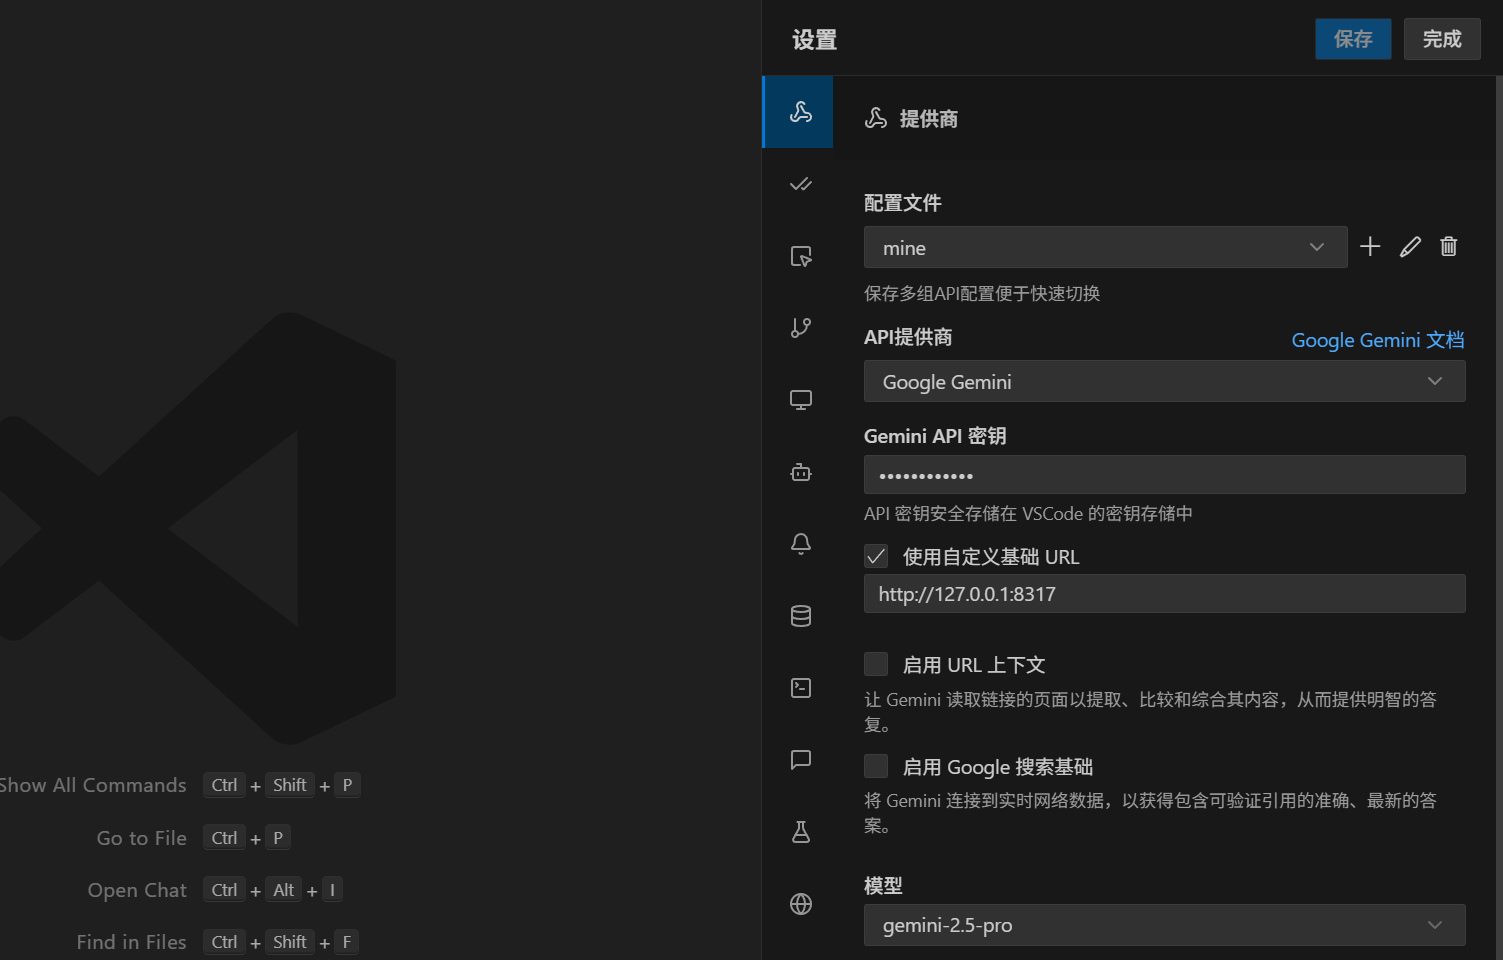Select the checkpoints branch icon in sidebar
The height and width of the screenshot is (960, 1503).
click(x=800, y=327)
